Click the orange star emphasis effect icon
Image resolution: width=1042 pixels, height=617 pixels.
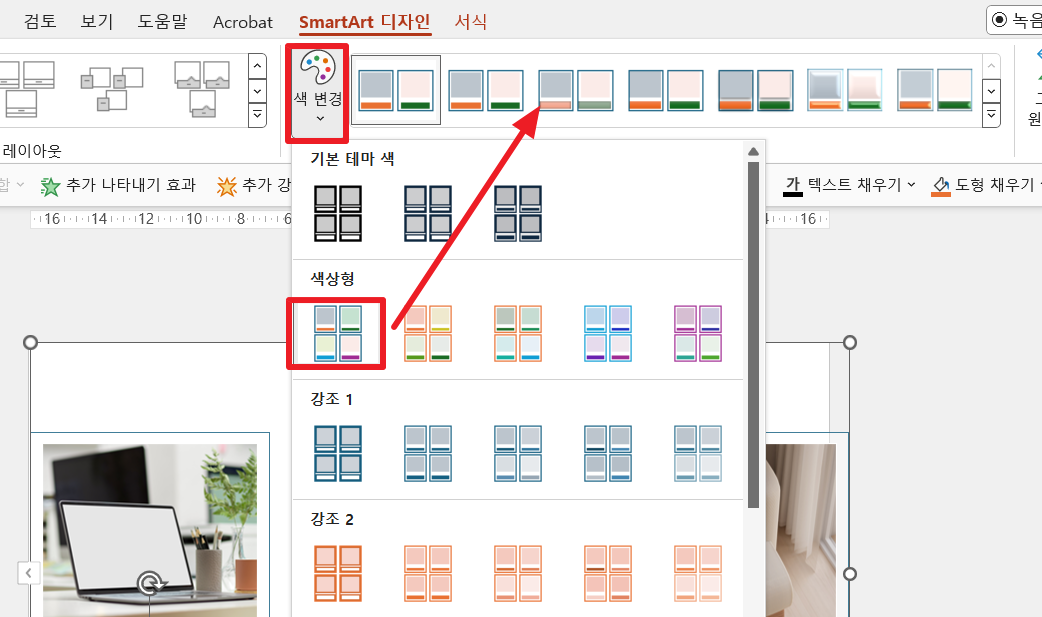coord(227,186)
